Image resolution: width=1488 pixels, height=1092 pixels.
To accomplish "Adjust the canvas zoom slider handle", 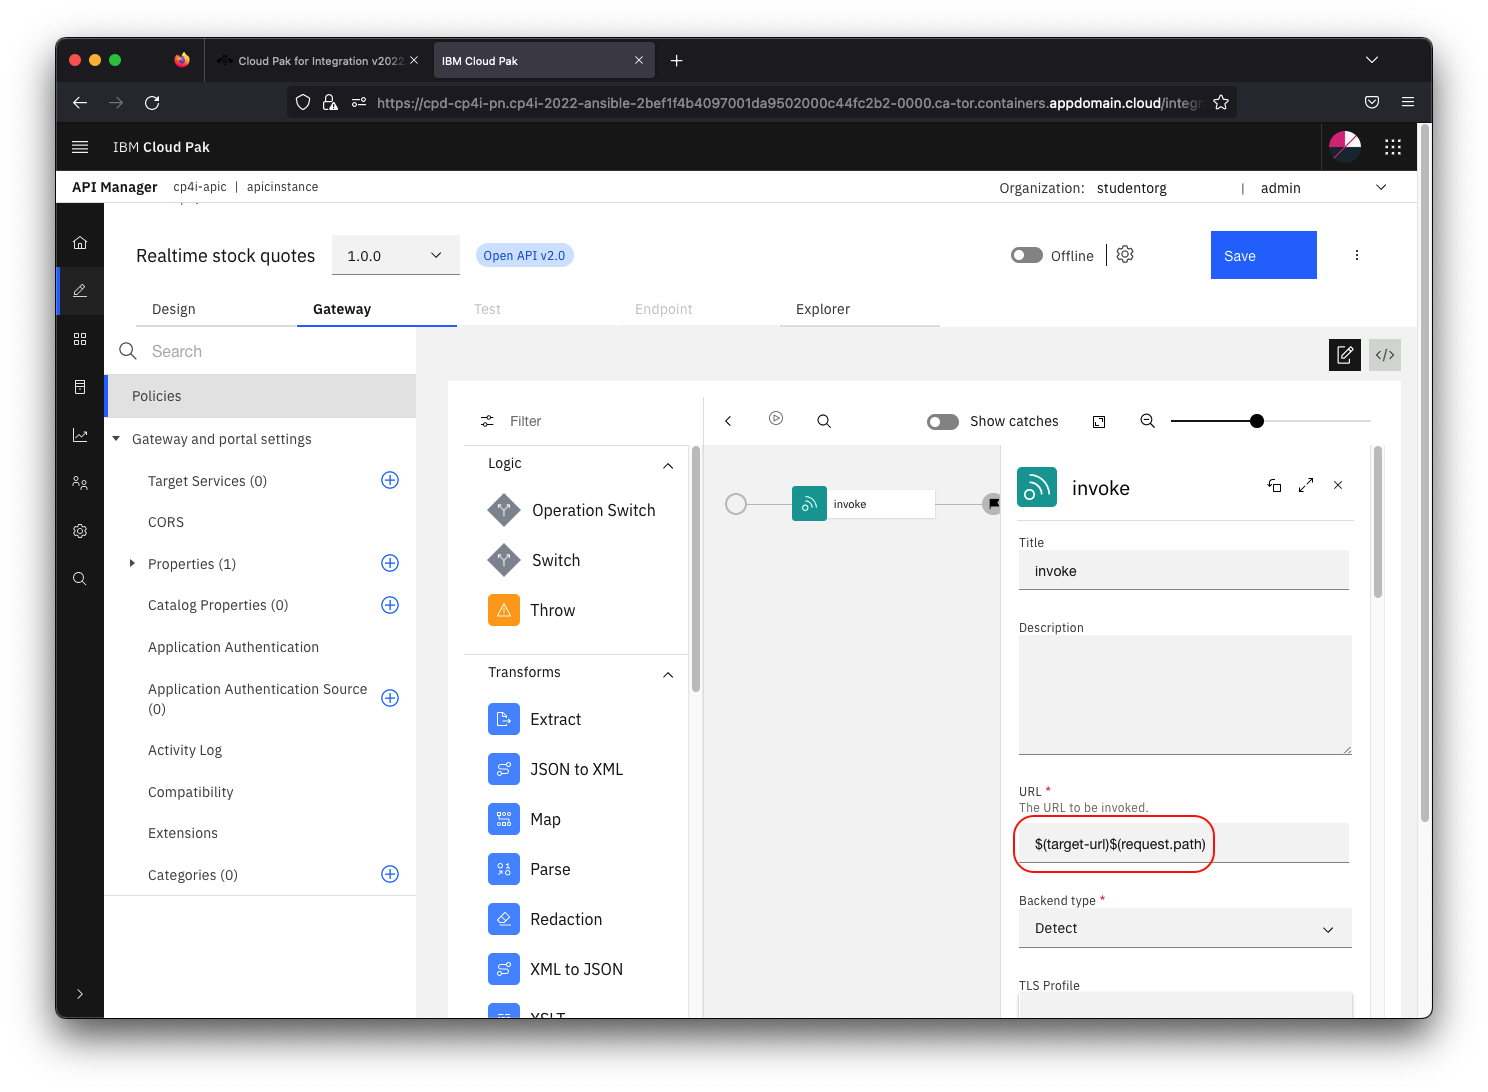I will point(1257,421).
